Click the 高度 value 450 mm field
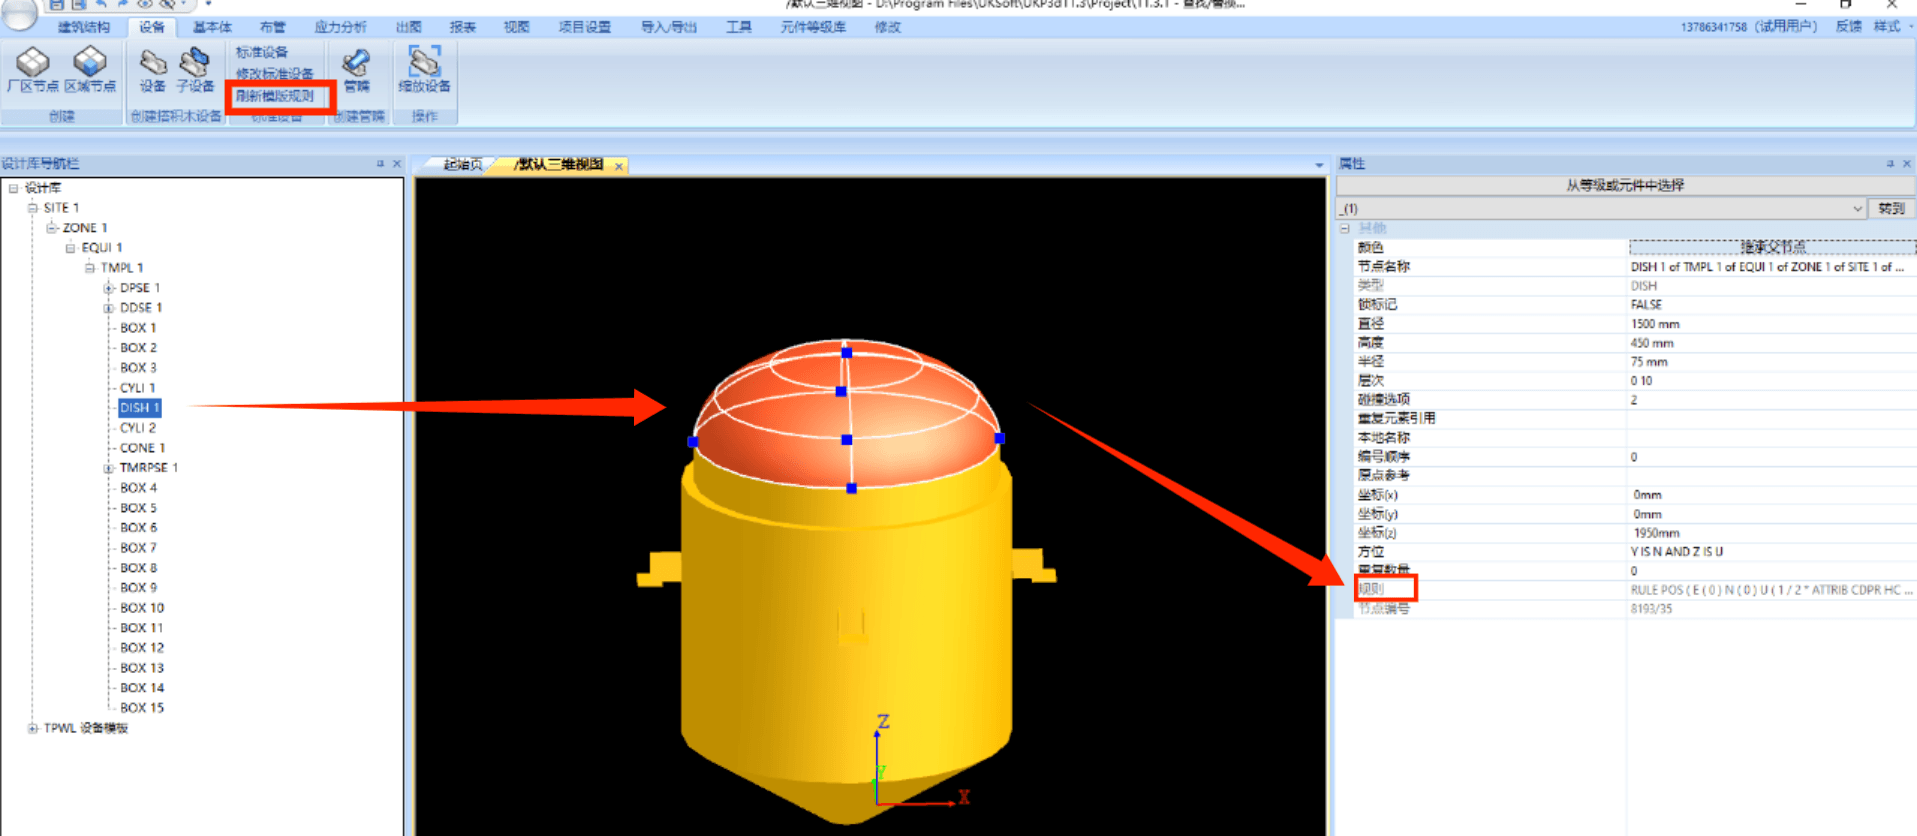 (x=1771, y=343)
